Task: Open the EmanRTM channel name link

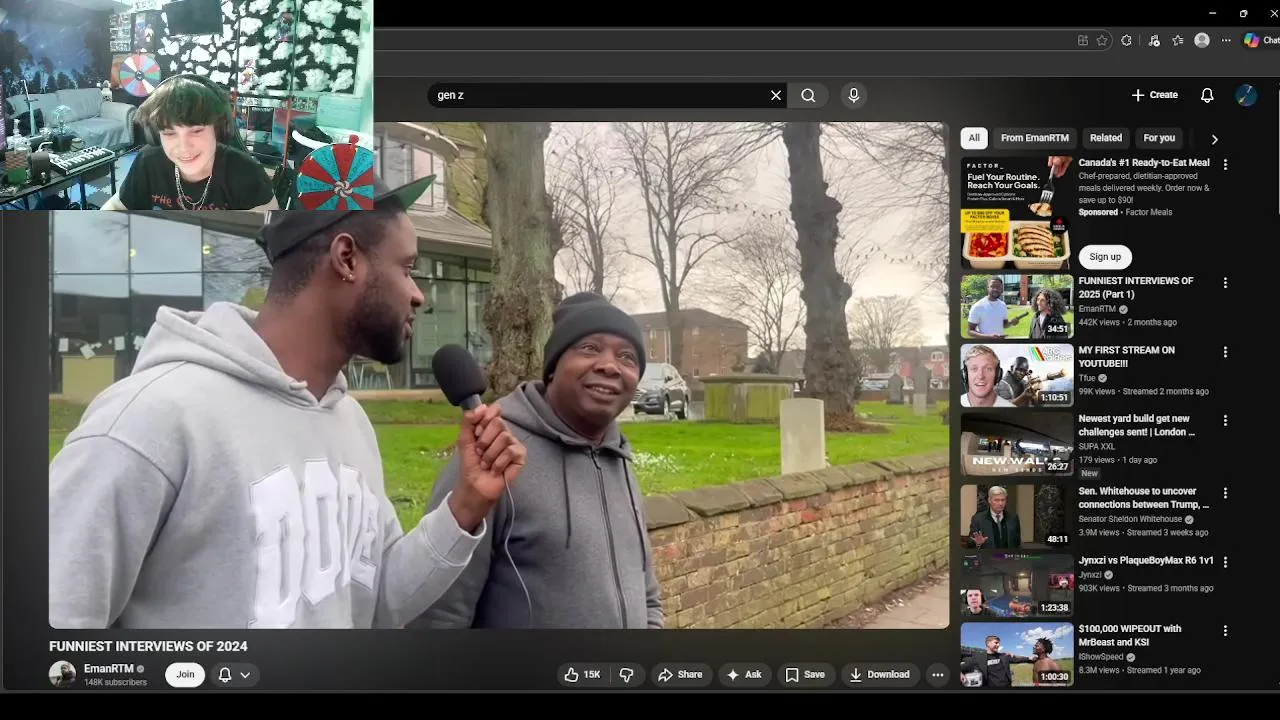Action: [109, 669]
